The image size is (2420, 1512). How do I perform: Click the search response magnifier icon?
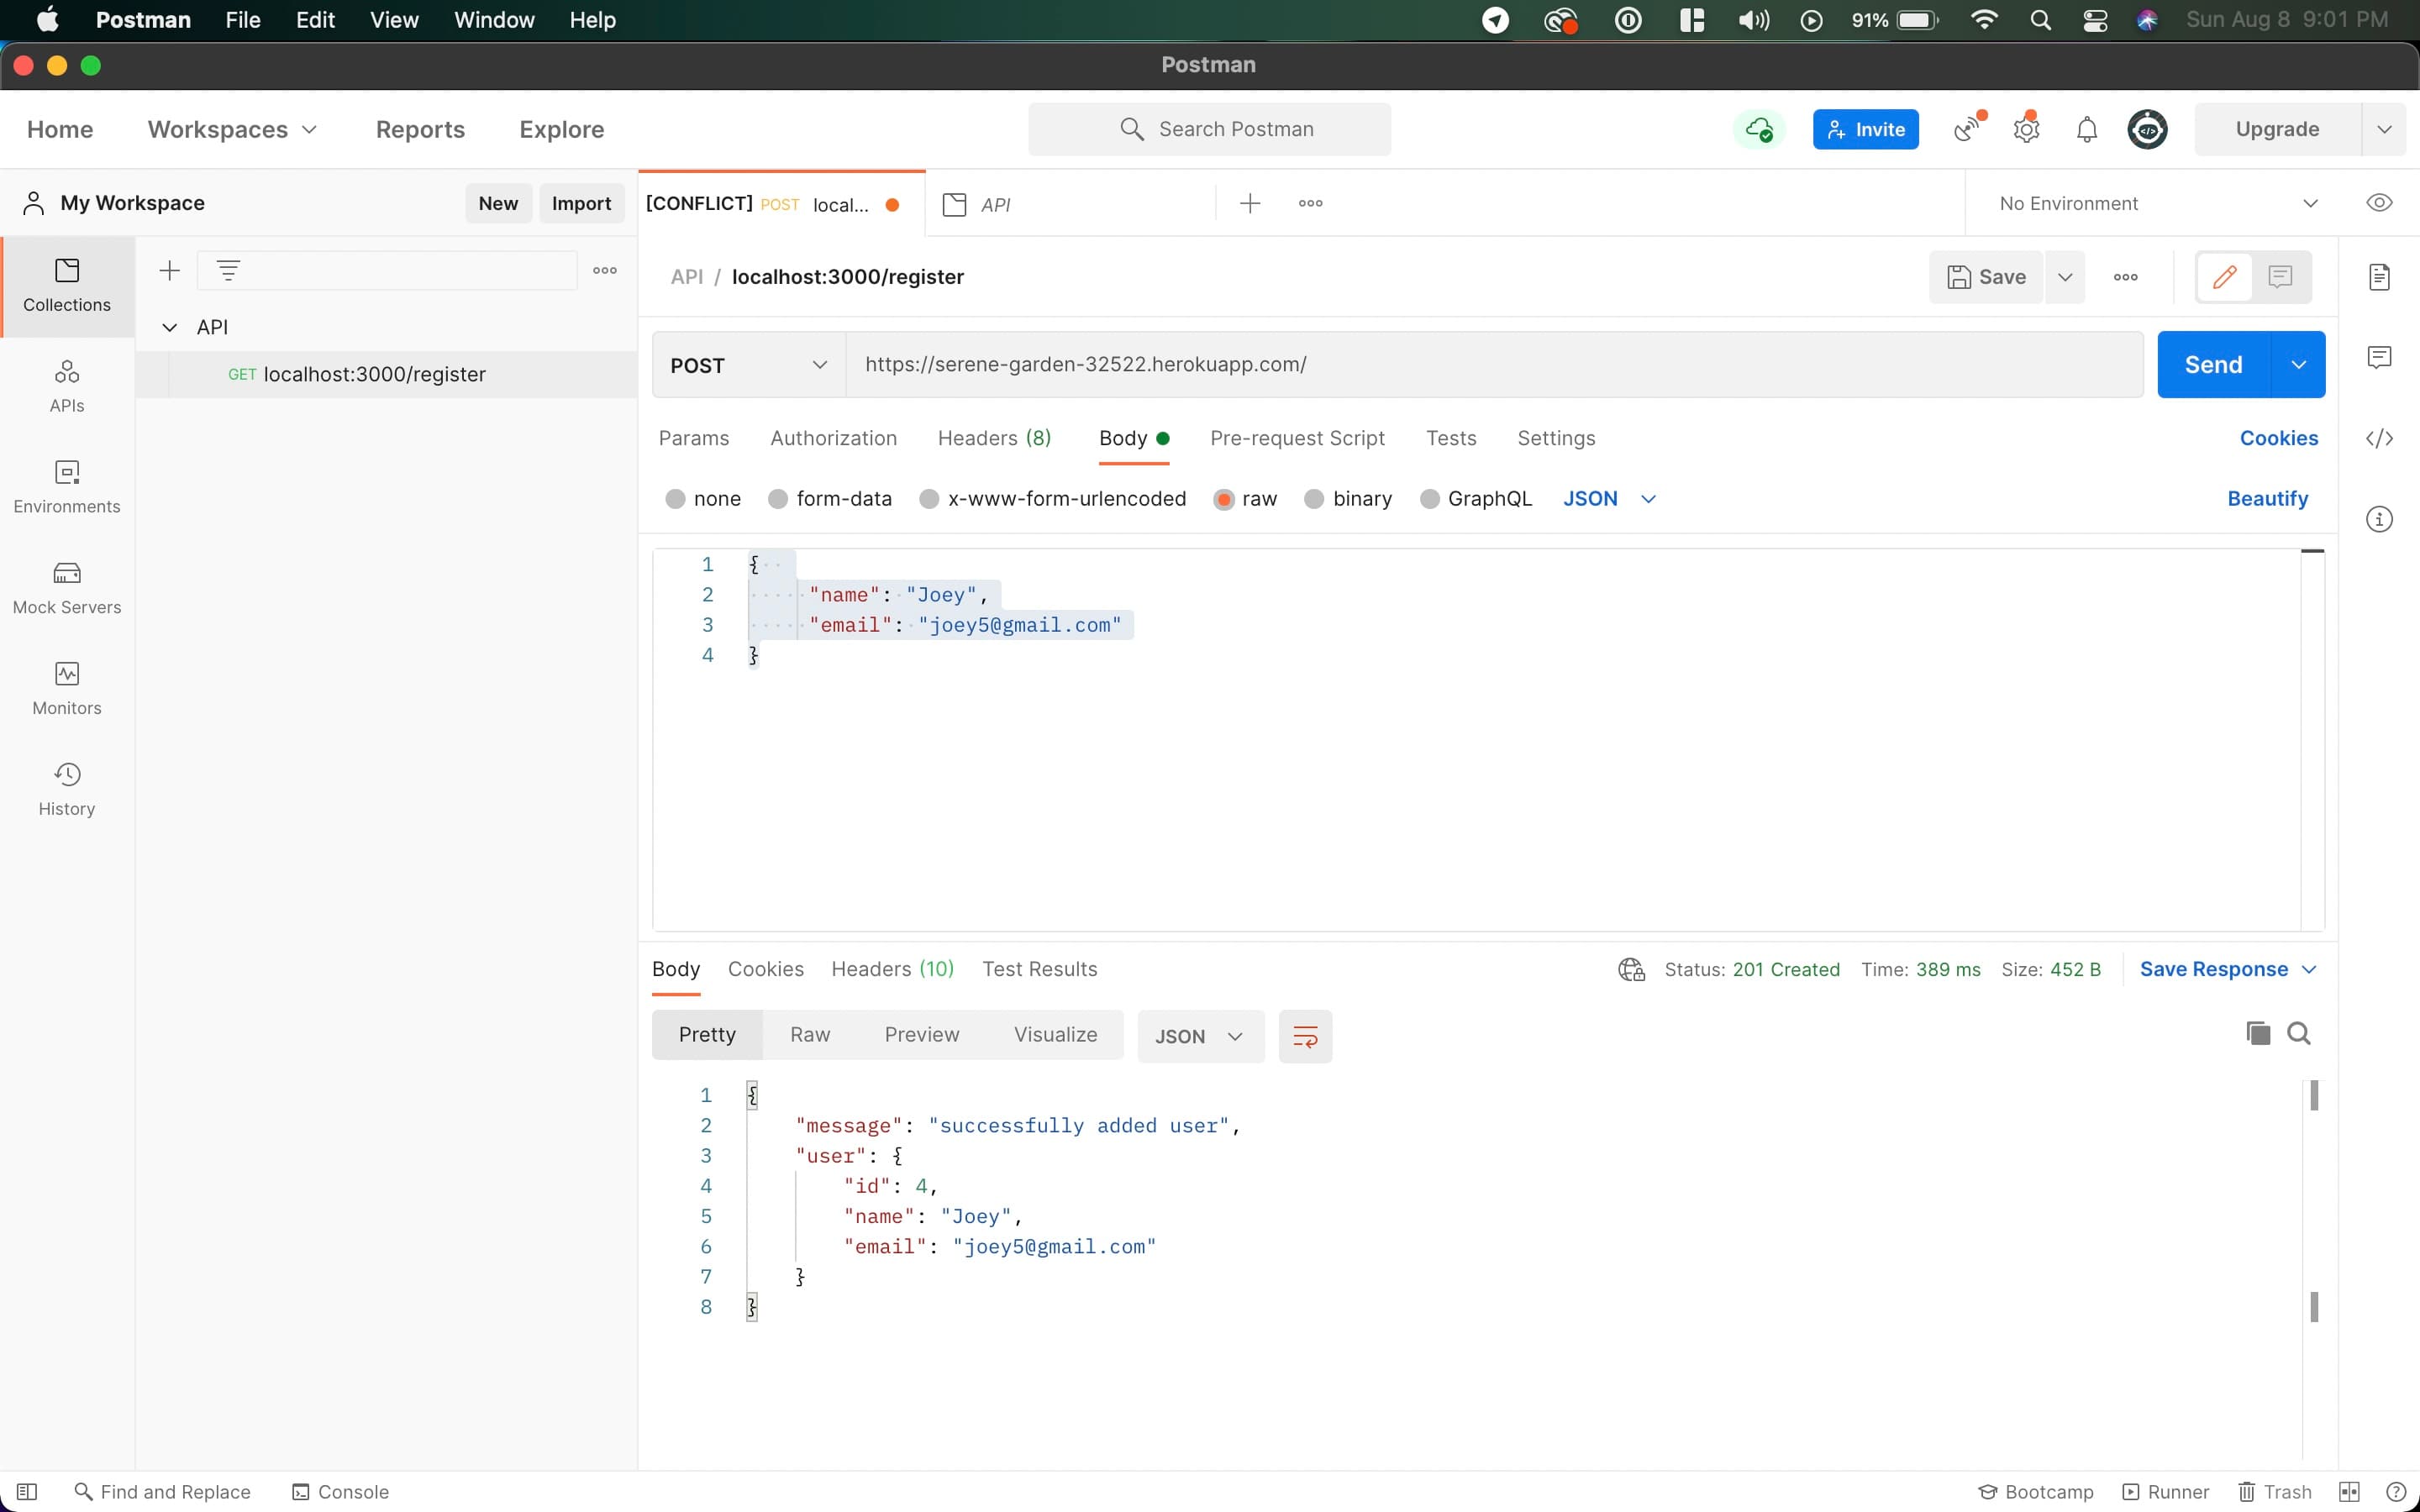tap(2298, 1033)
